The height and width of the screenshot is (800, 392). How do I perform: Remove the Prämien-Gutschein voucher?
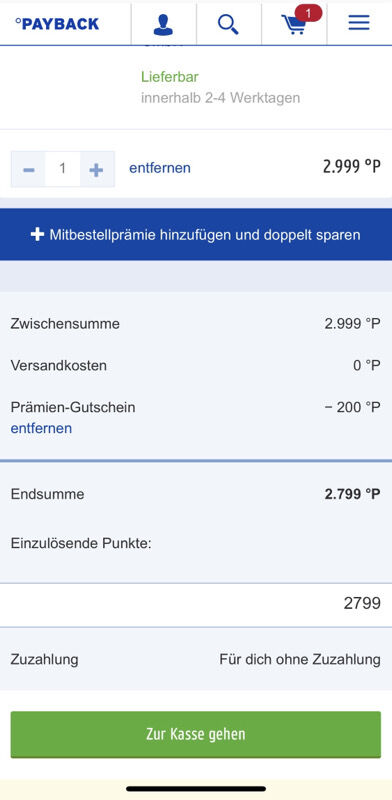click(x=41, y=428)
